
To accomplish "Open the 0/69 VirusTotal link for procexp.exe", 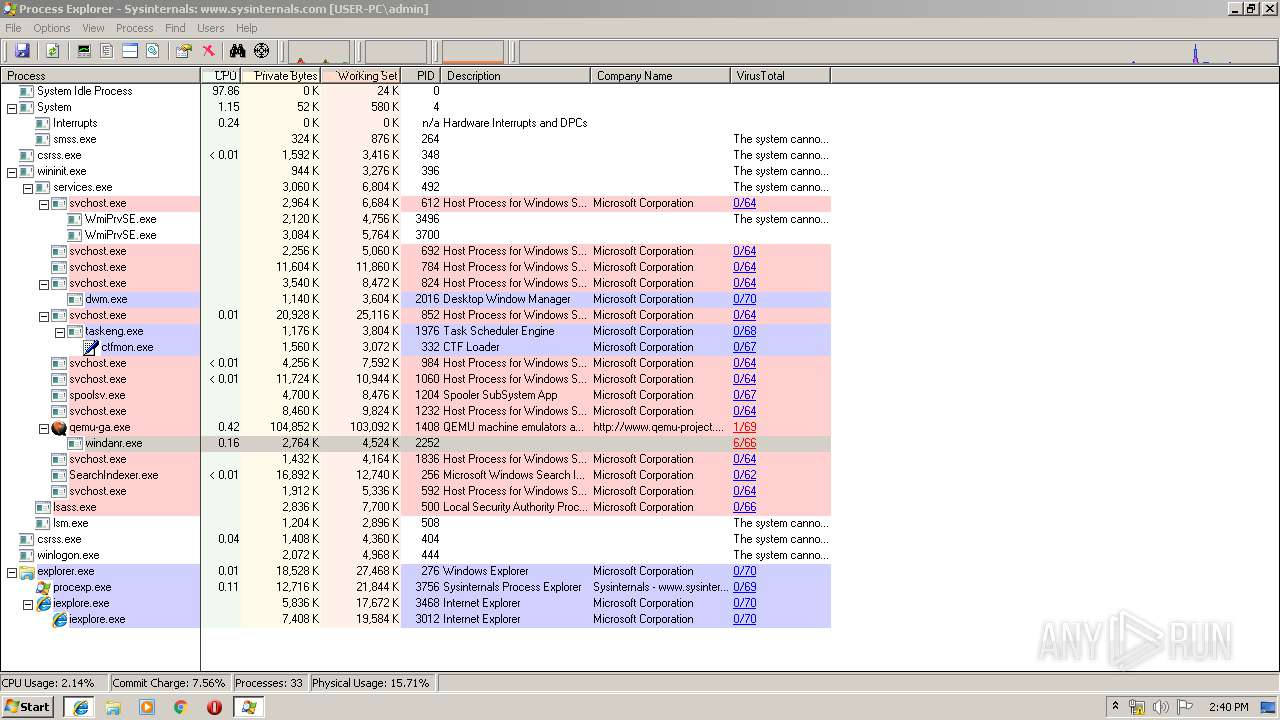I will [744, 587].
